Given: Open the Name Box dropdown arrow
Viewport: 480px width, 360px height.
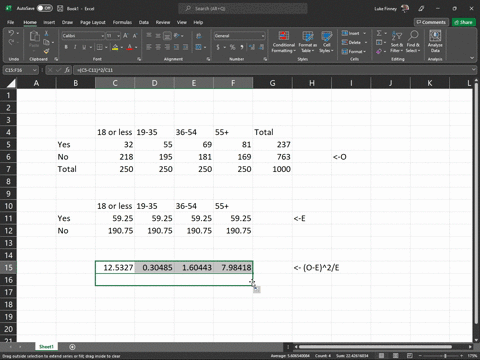Looking at the screenshot, I should click(34, 70).
